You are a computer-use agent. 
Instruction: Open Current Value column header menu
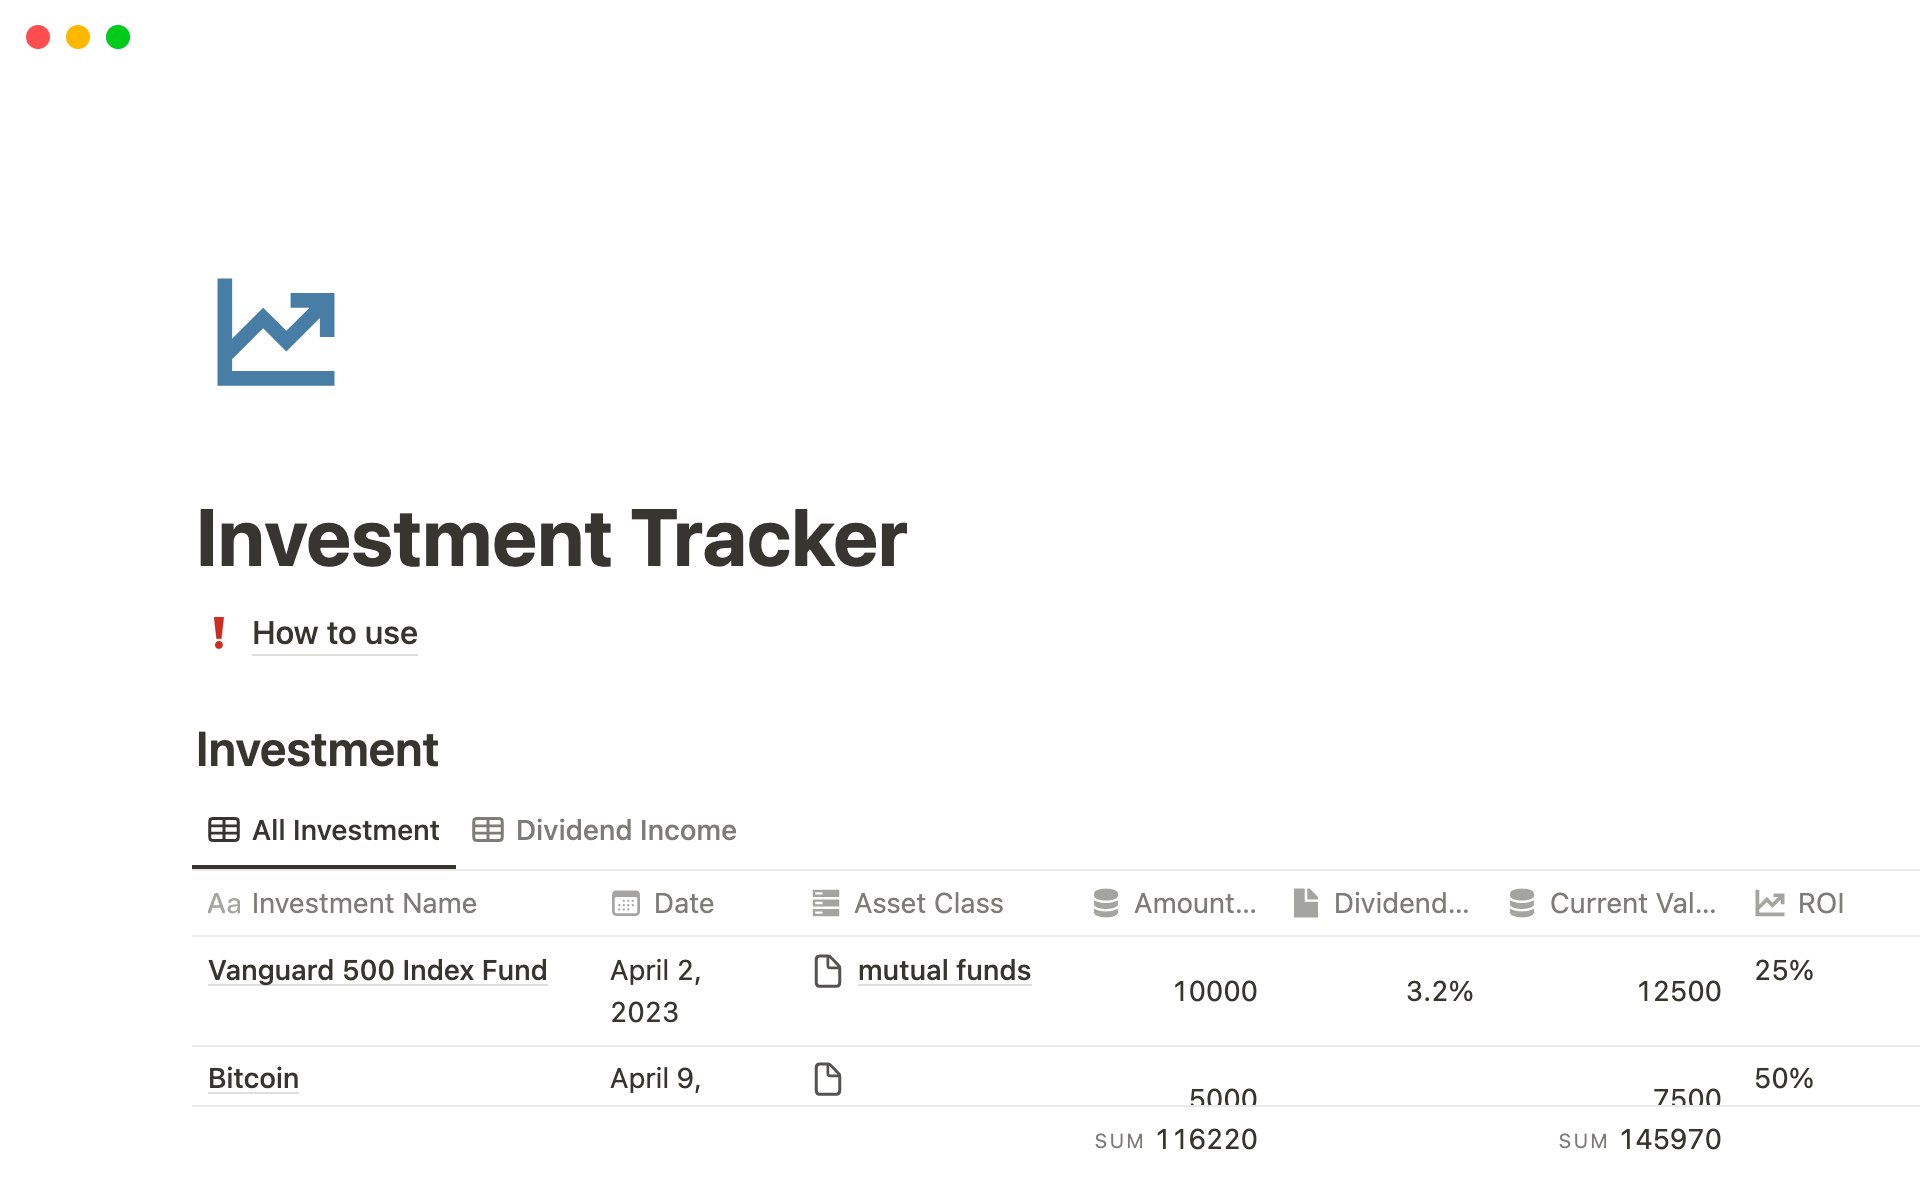point(1631,904)
